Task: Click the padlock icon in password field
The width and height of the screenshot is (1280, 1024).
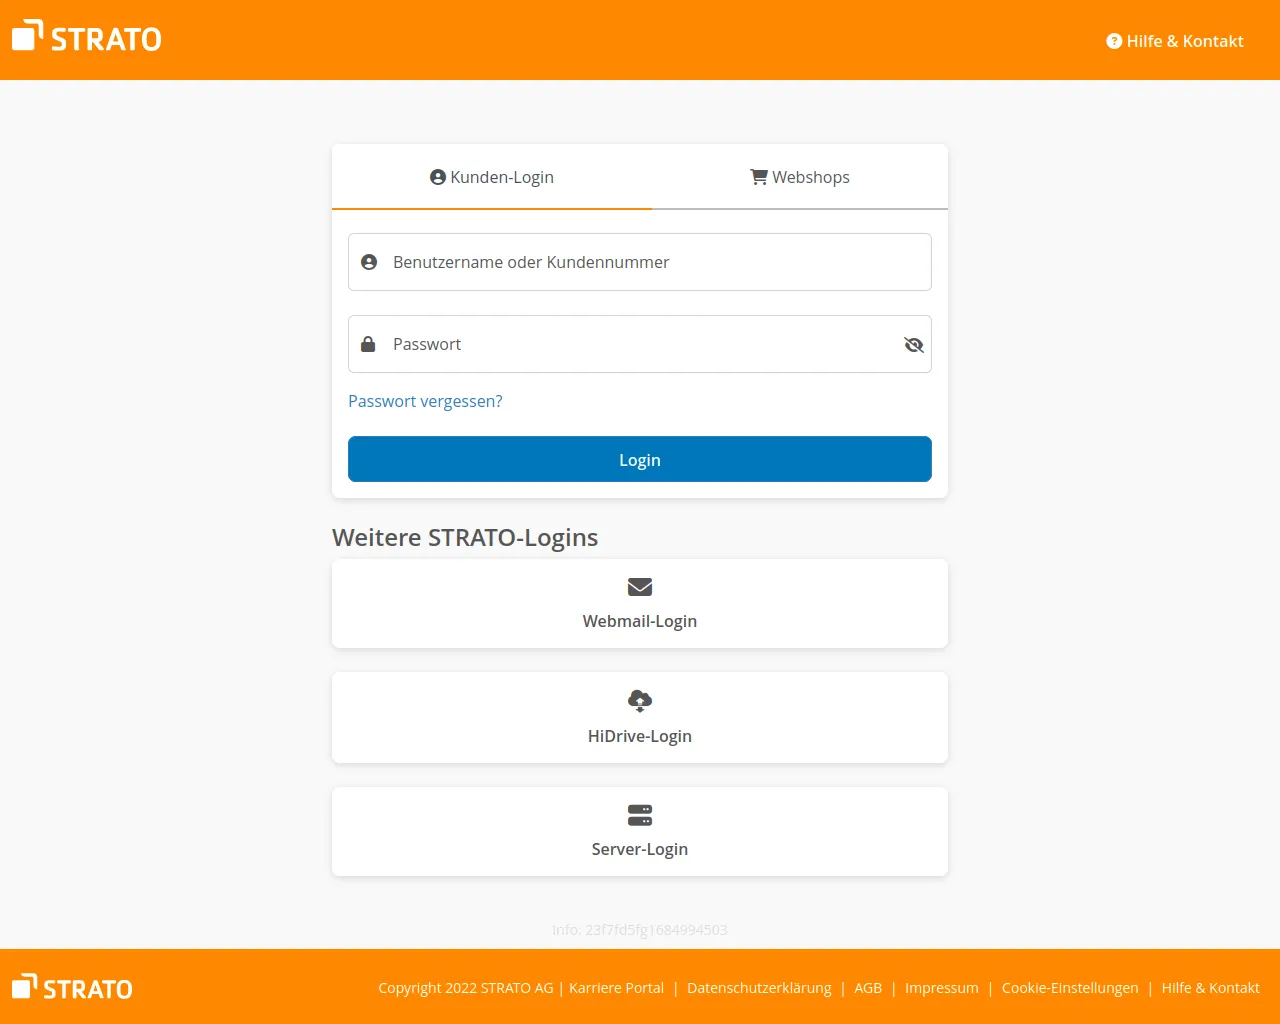Action: [368, 344]
